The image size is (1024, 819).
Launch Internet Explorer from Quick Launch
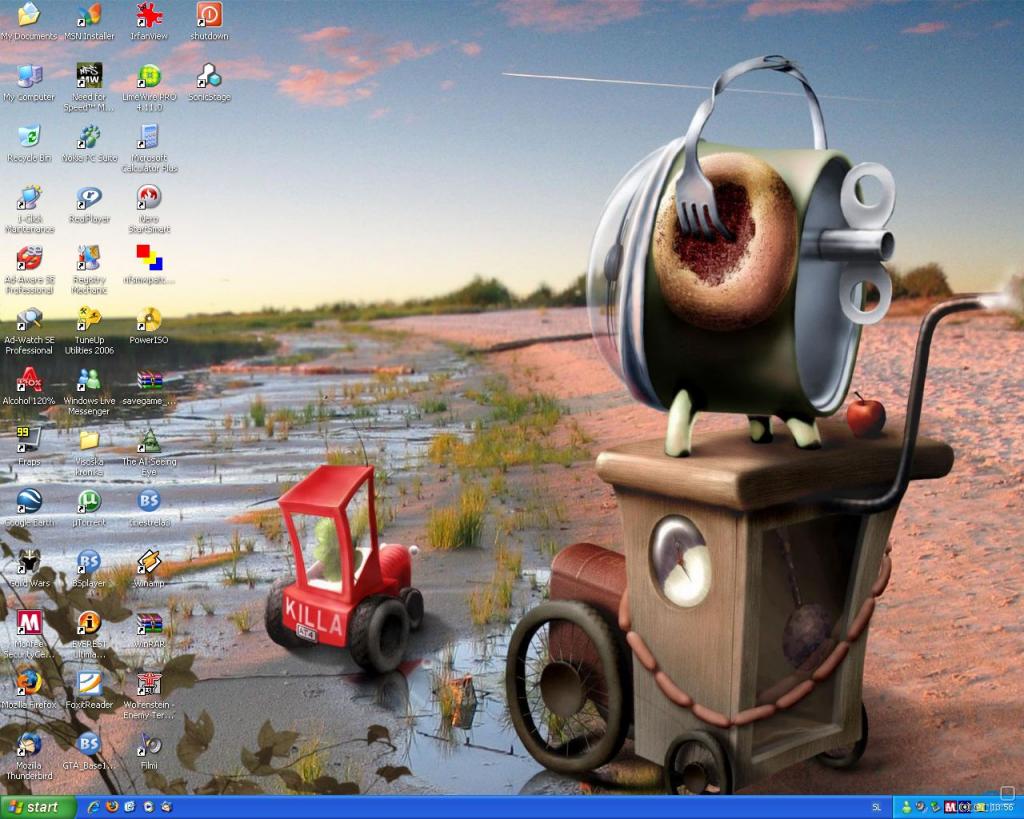(x=93, y=807)
